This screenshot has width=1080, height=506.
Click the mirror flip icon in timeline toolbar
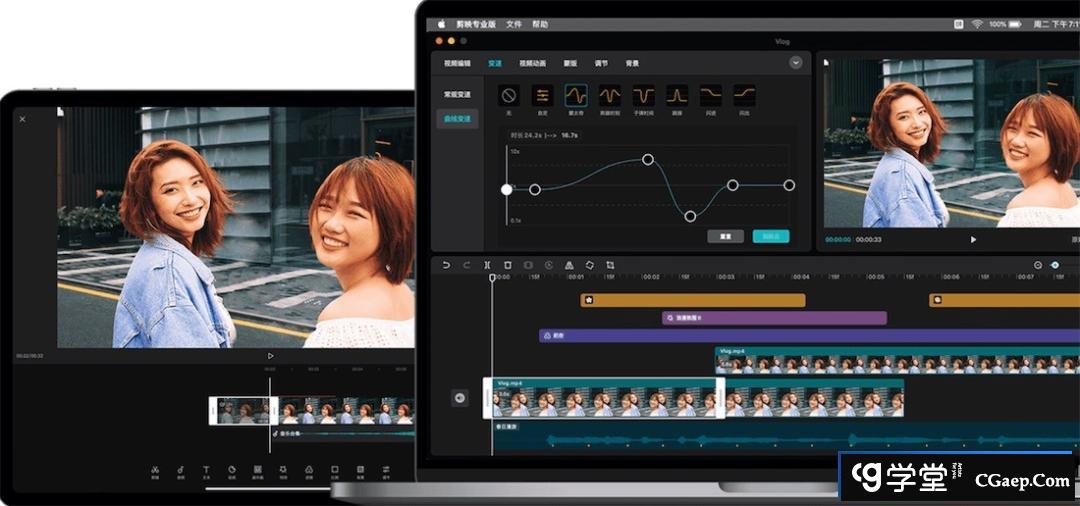pyautogui.click(x=569, y=265)
